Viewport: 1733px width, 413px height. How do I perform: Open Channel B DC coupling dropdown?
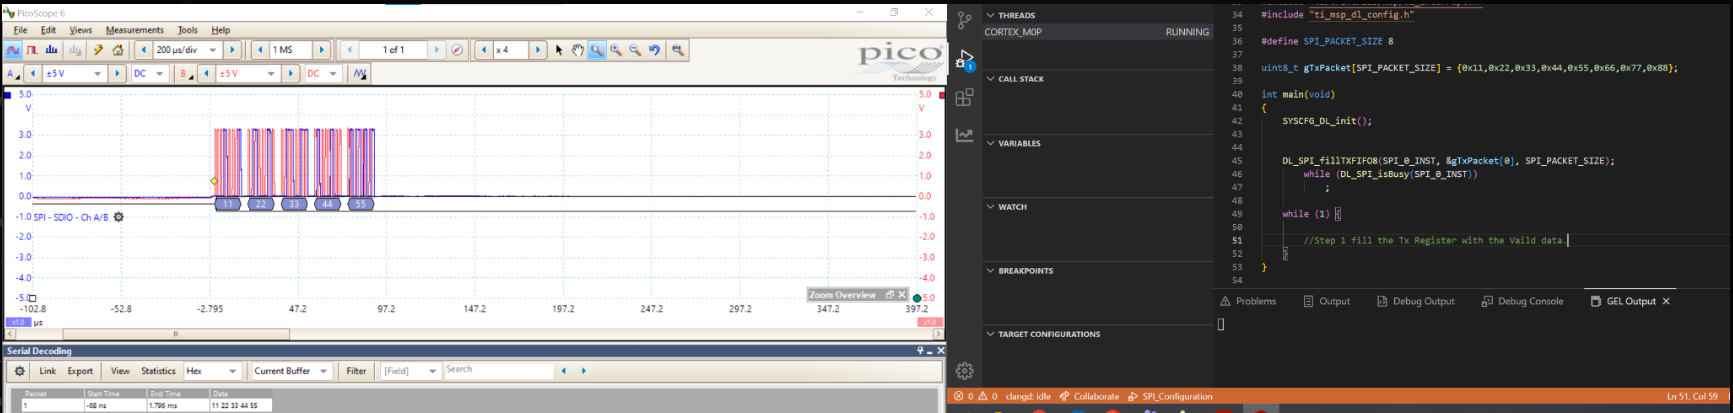[333, 74]
